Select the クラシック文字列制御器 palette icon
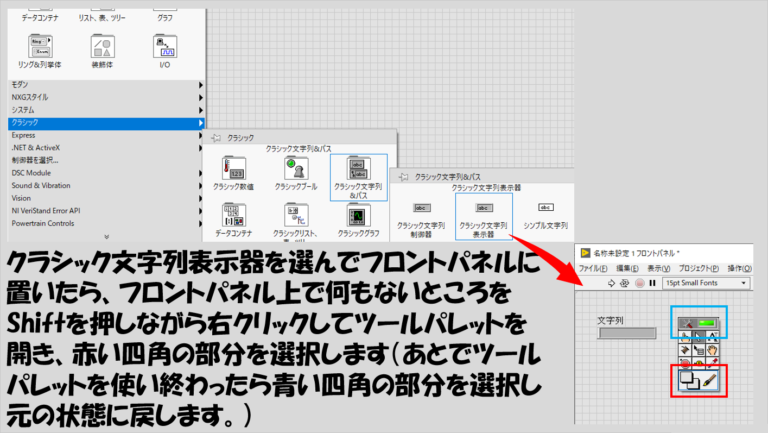 (421, 213)
